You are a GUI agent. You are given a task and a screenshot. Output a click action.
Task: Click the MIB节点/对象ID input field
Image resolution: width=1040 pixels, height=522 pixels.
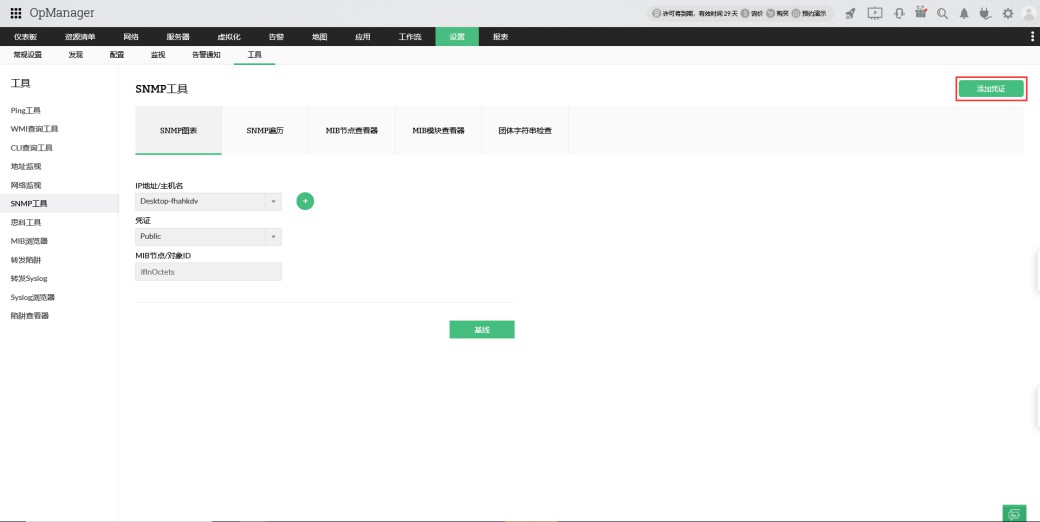208,272
